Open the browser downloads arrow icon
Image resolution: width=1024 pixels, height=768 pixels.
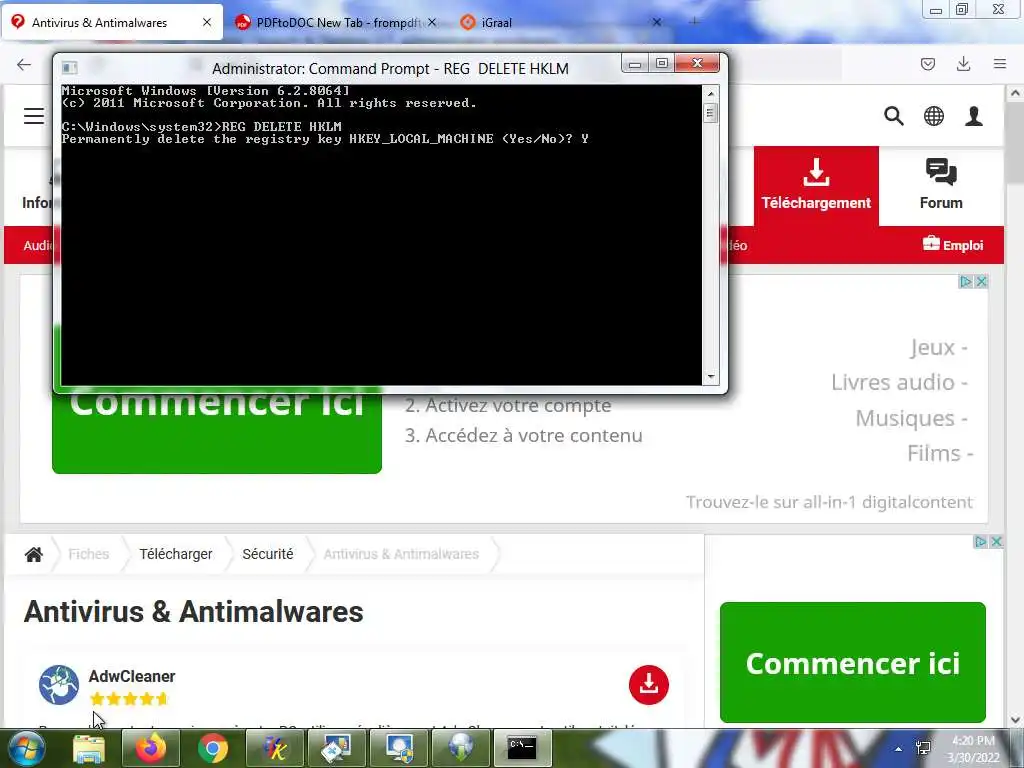963,64
